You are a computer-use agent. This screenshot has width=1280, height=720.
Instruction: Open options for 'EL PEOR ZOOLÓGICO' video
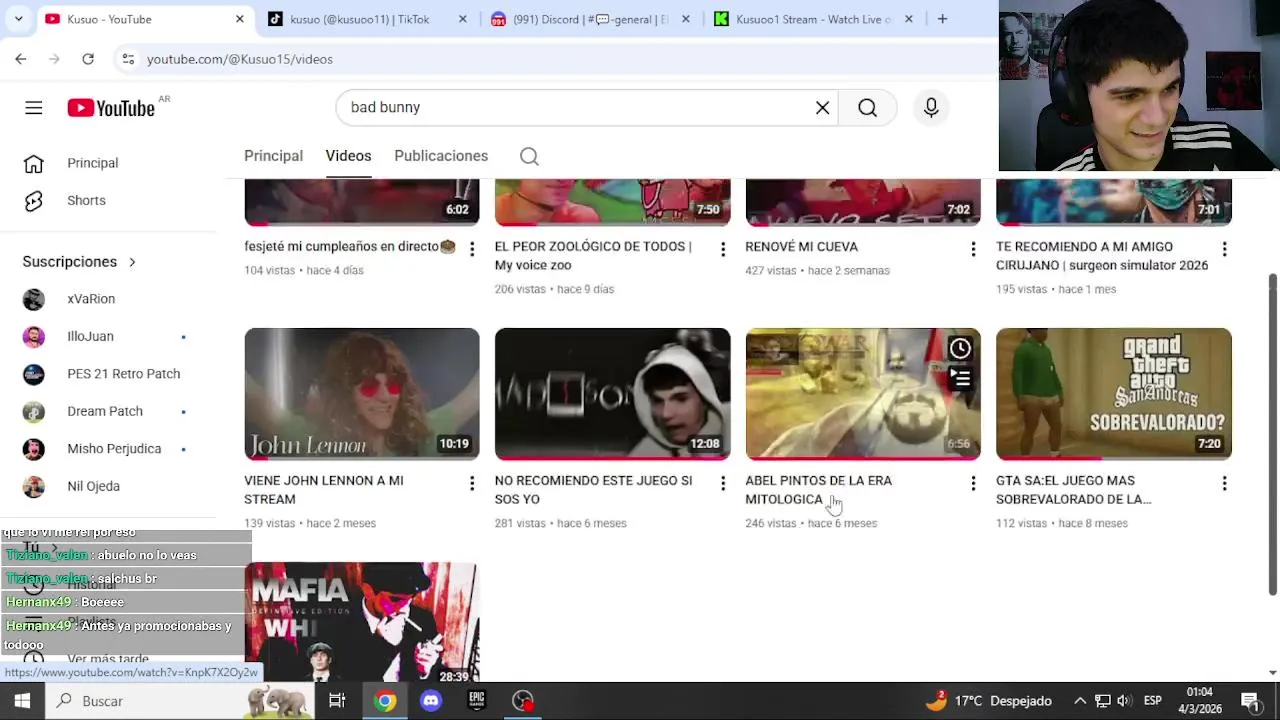coord(723,249)
